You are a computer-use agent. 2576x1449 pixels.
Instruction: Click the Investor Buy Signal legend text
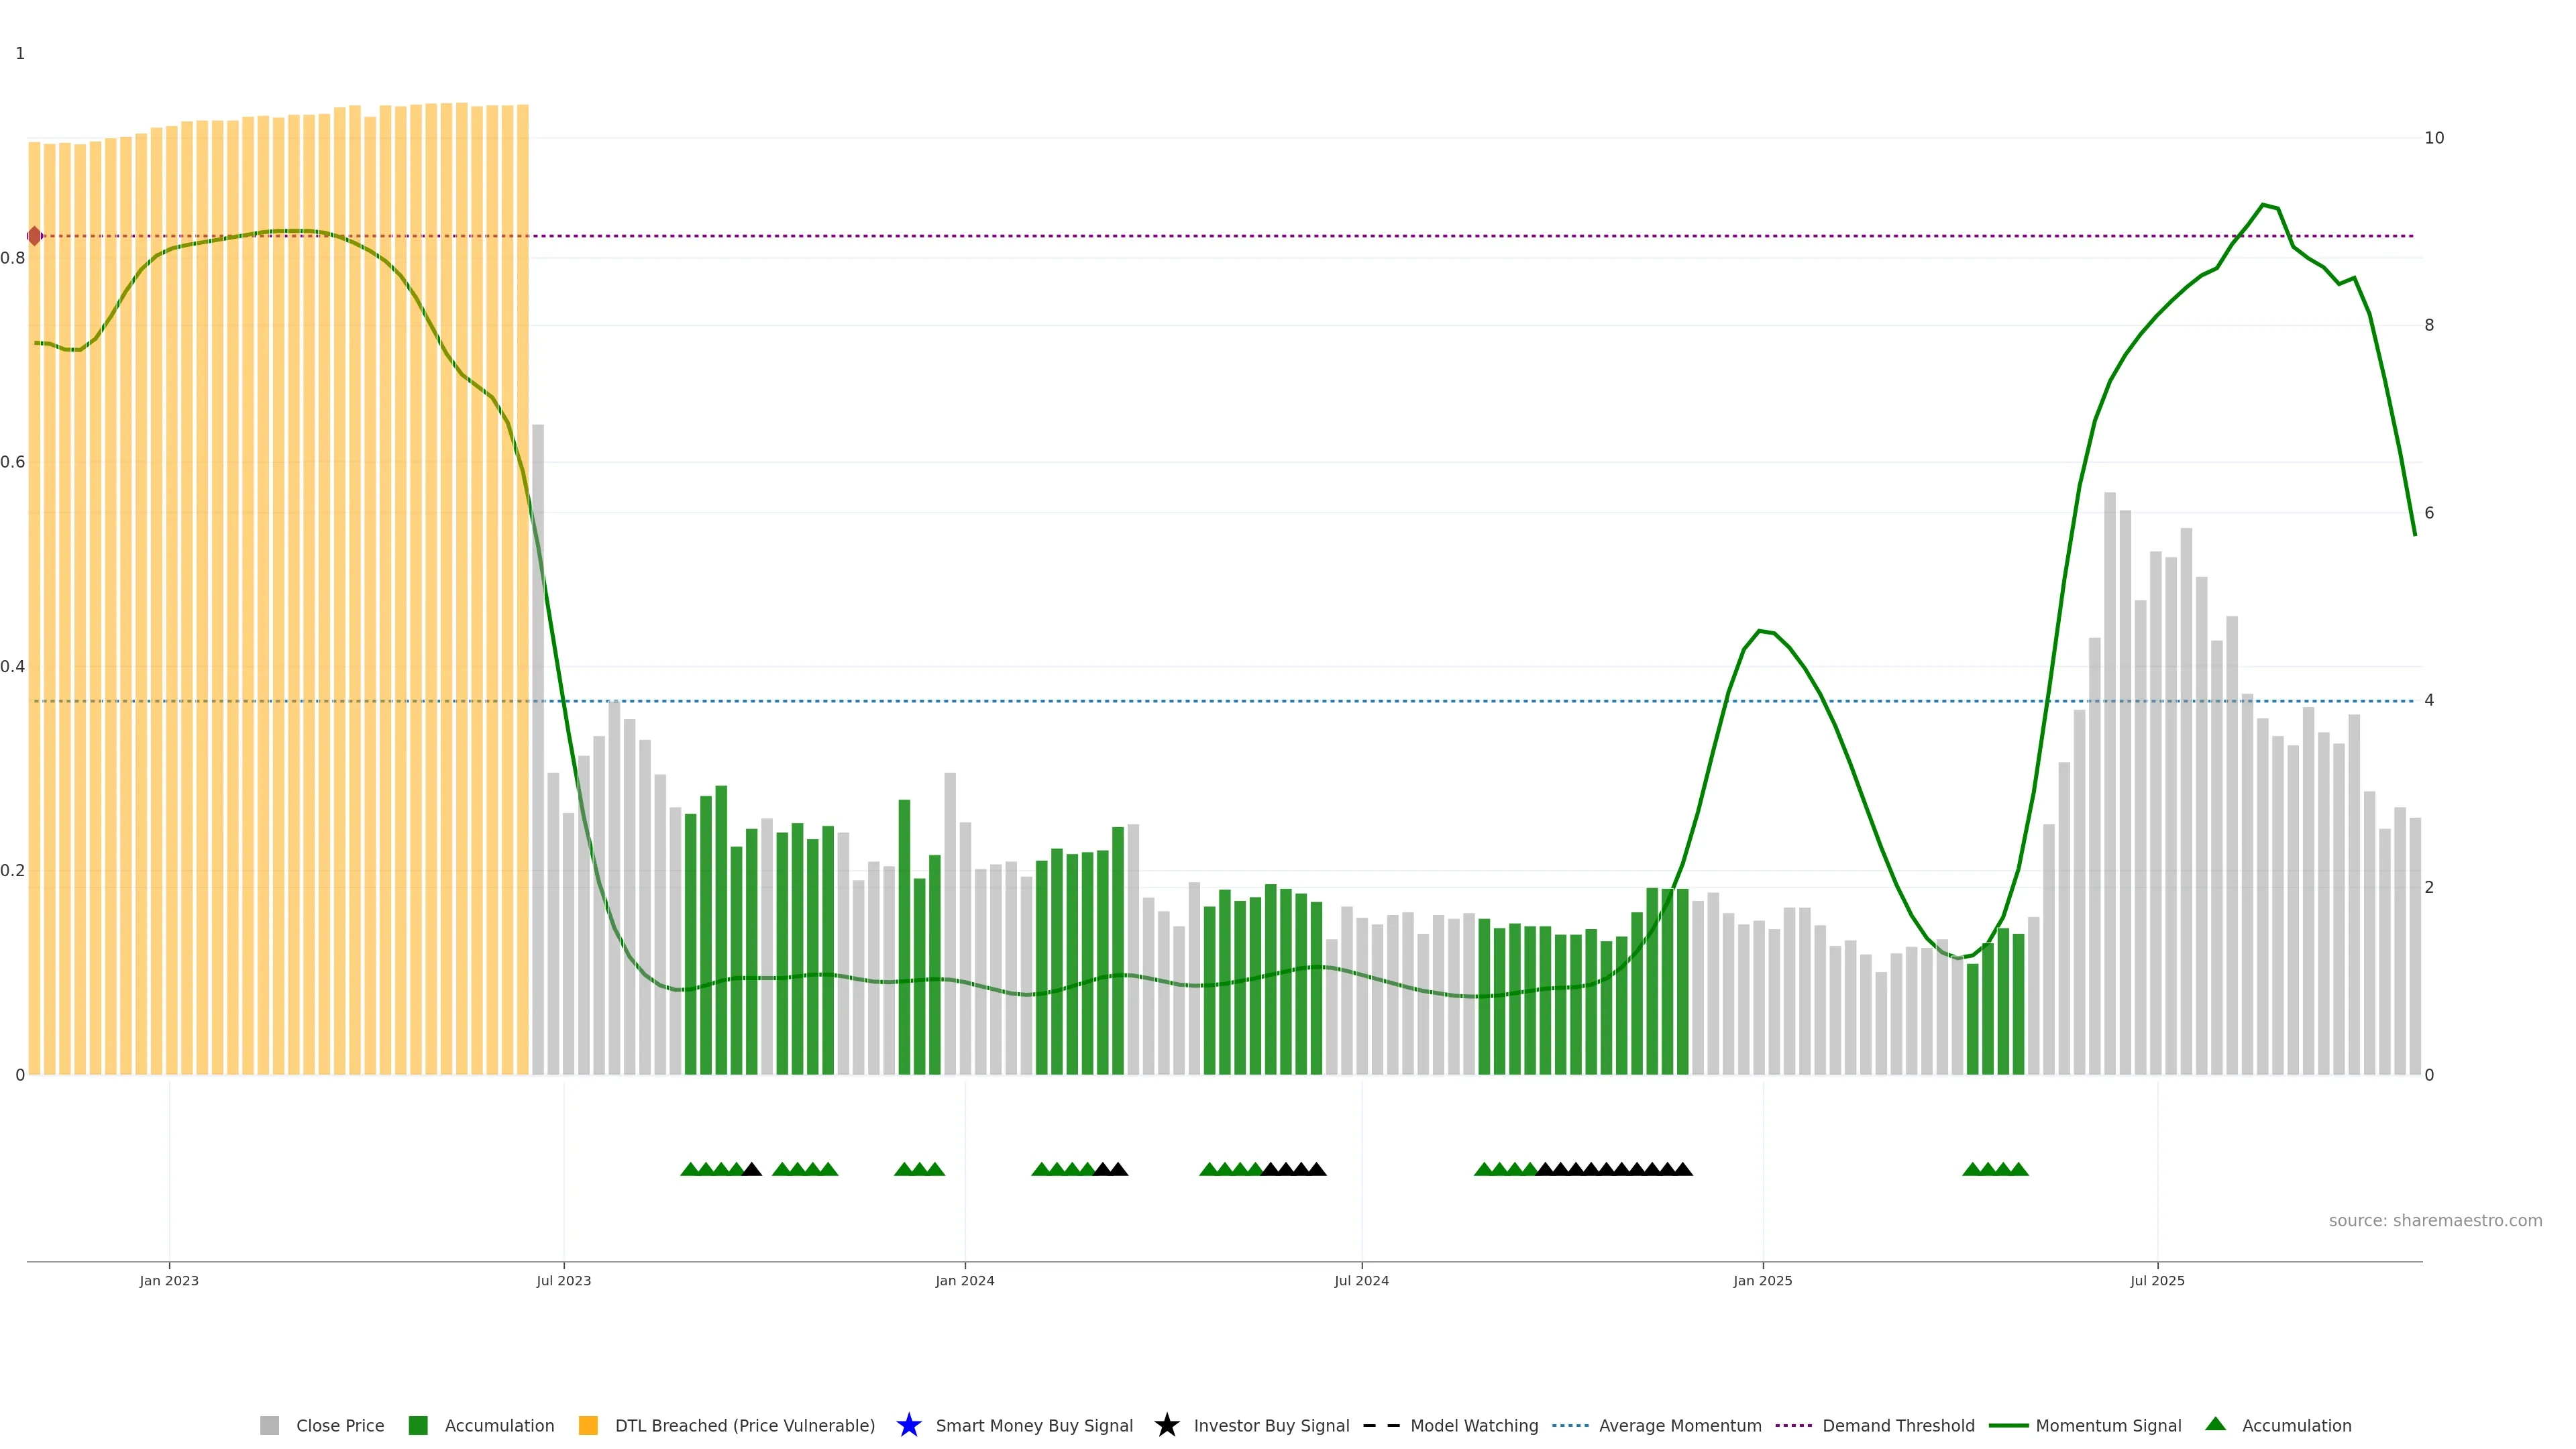point(1271,1425)
